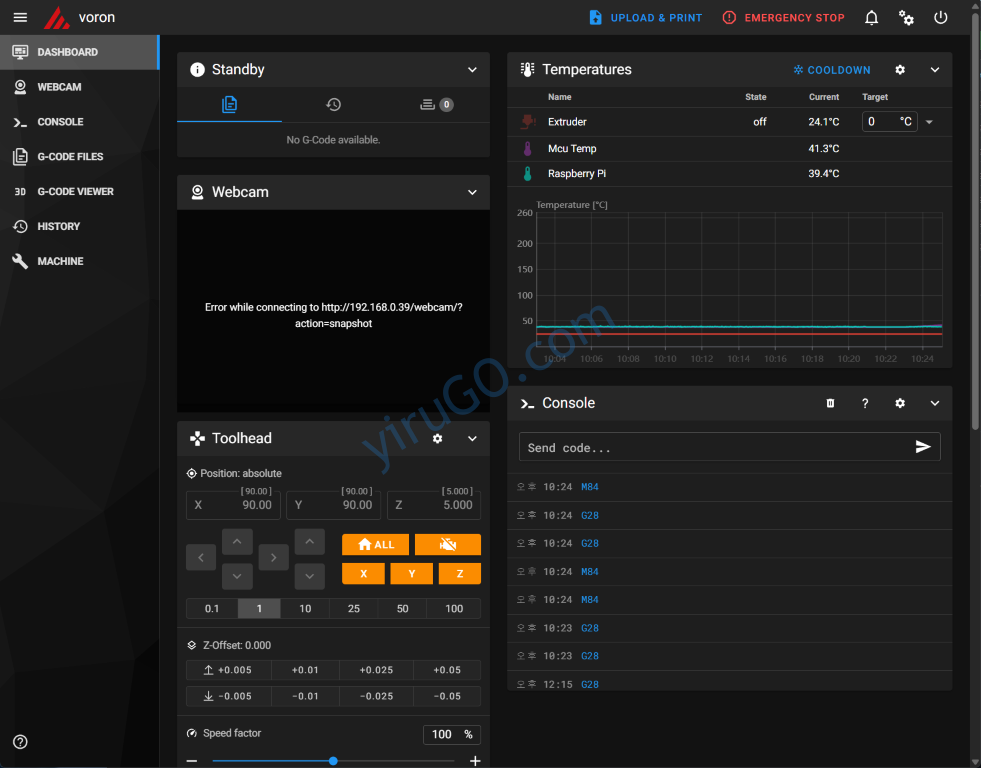Screen dimensions: 981x768
Task: Select the 0.1 mm step size
Action: pos(212,608)
